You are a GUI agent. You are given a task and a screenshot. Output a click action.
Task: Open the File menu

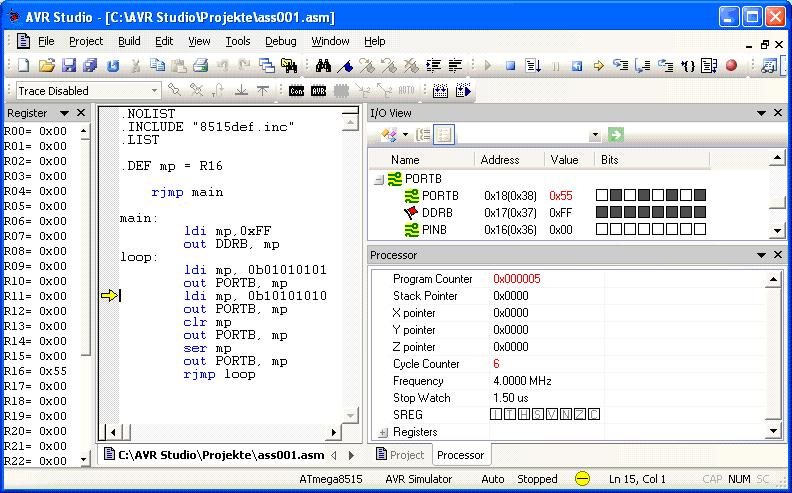click(46, 41)
